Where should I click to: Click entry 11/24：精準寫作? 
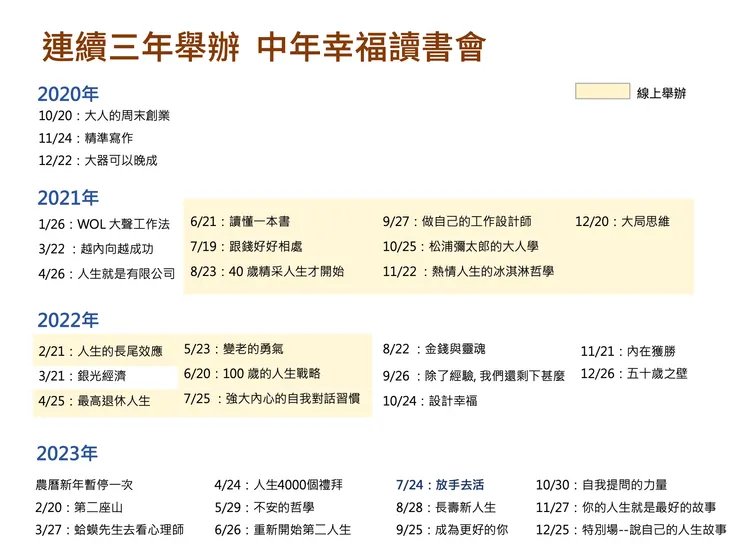[85, 138]
